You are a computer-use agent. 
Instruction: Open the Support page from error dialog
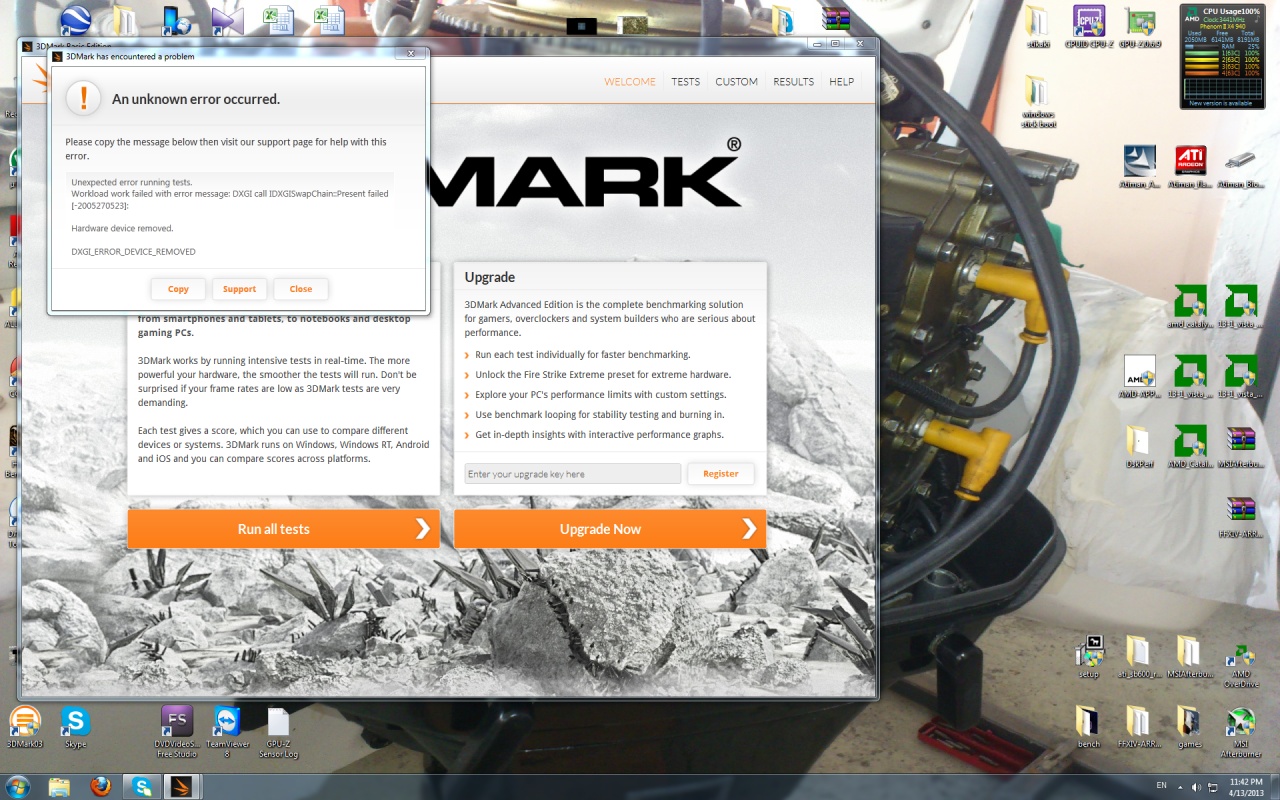coord(239,289)
